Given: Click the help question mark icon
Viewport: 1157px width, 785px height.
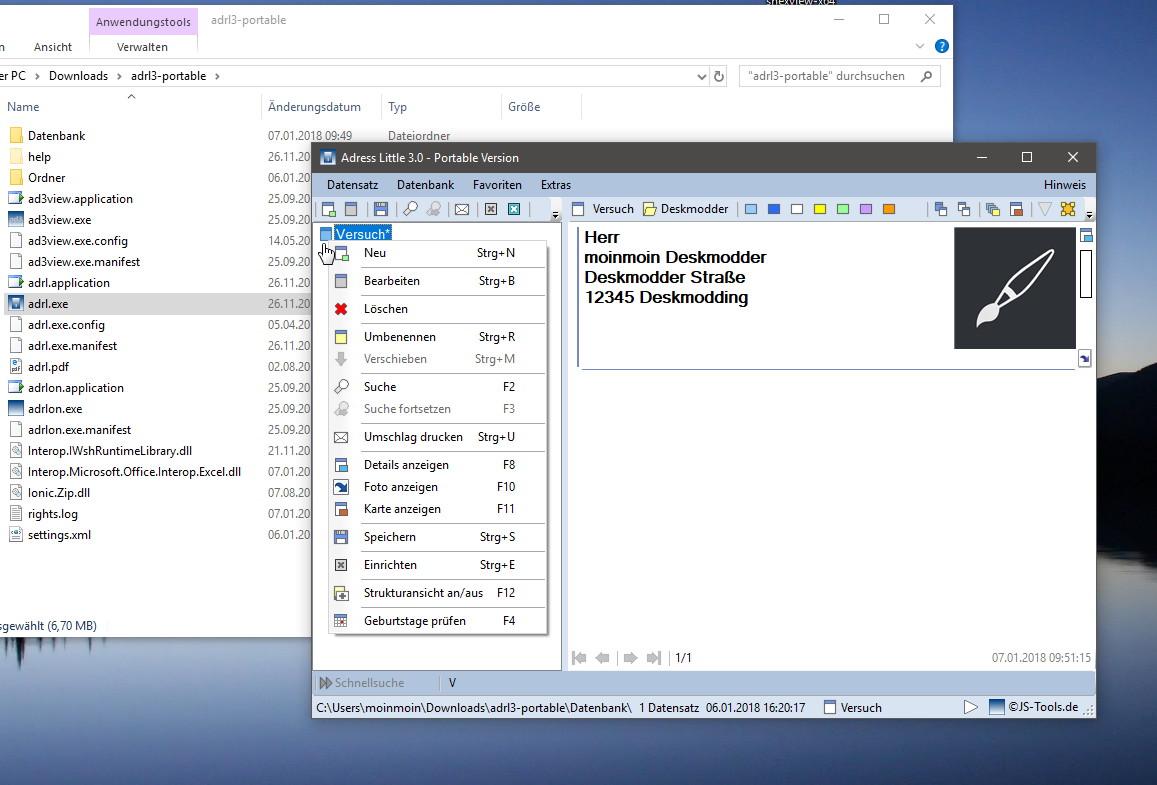Looking at the screenshot, I should tap(941, 47).
